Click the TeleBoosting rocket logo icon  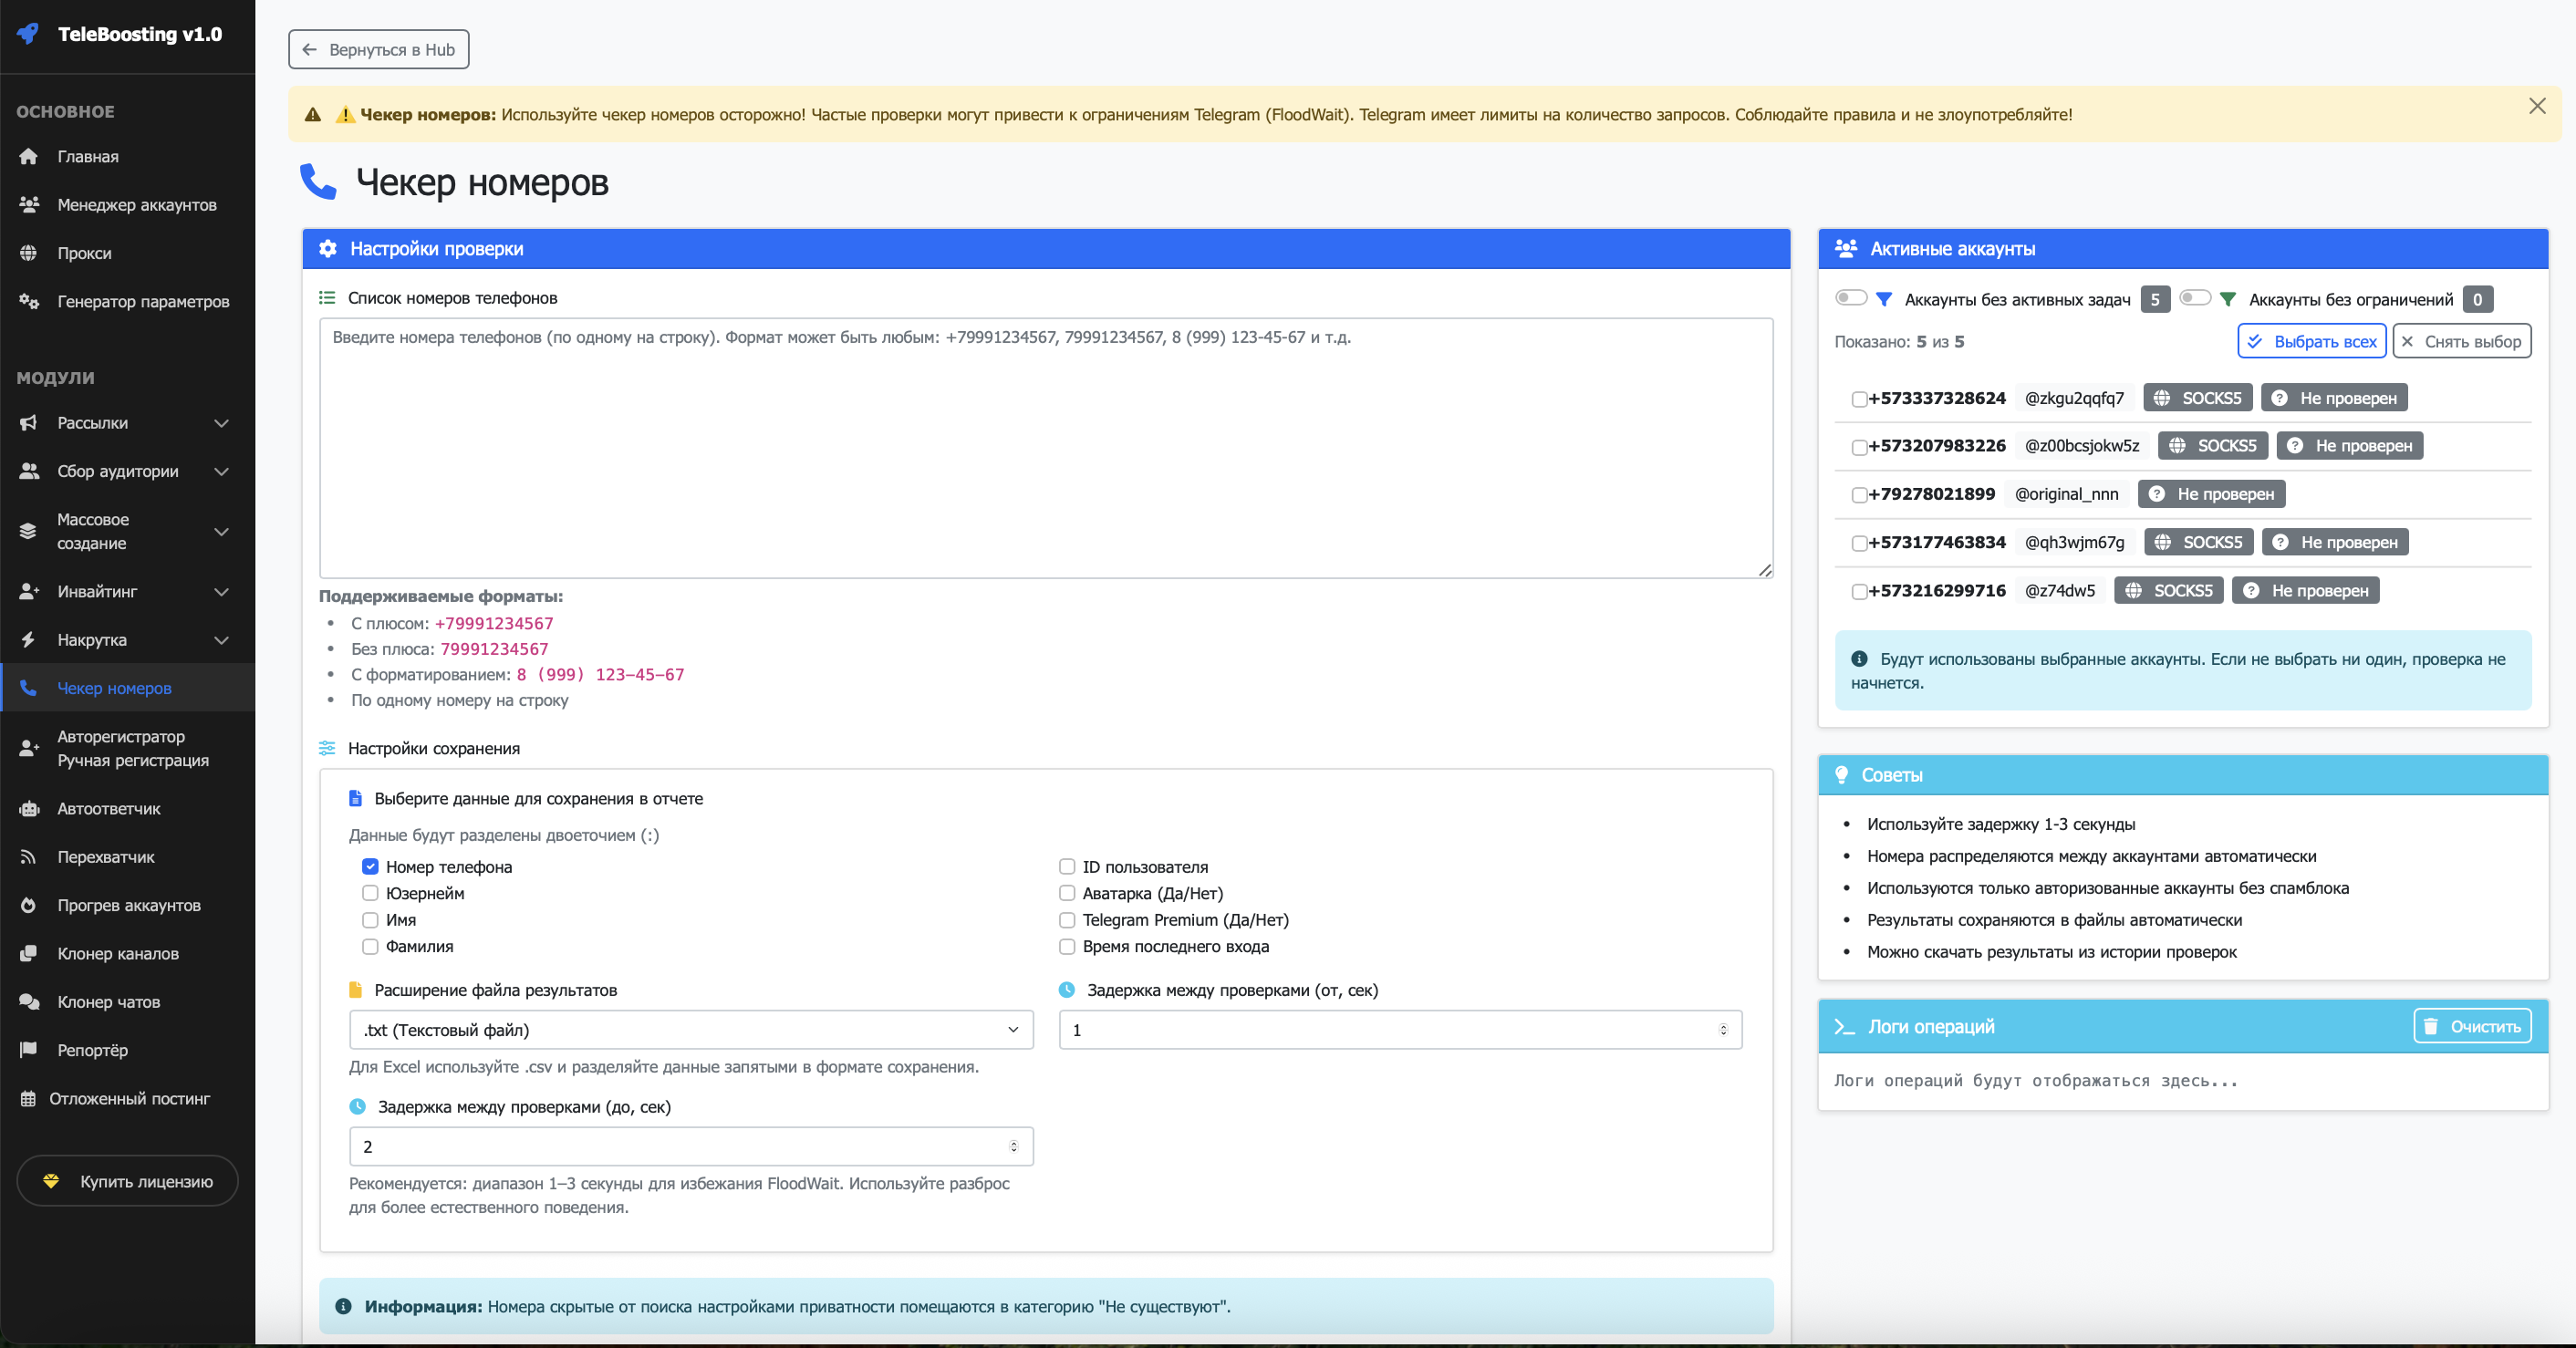[28, 34]
